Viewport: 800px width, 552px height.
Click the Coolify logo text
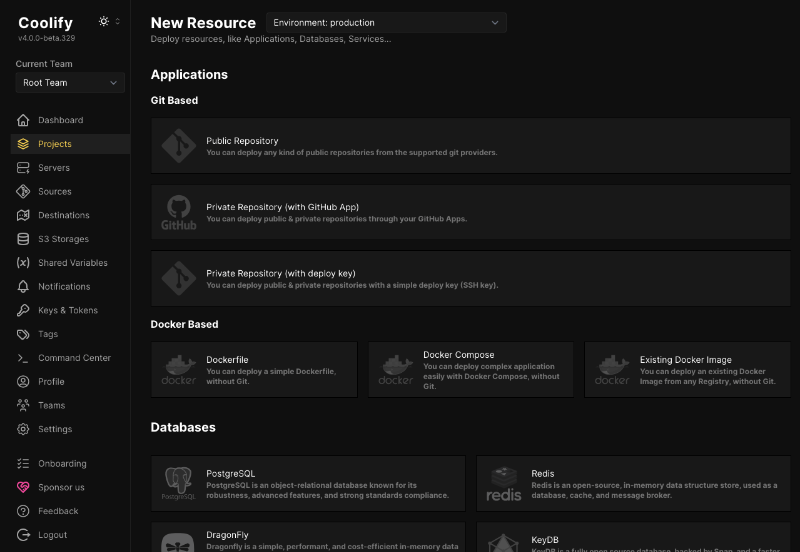coord(45,23)
